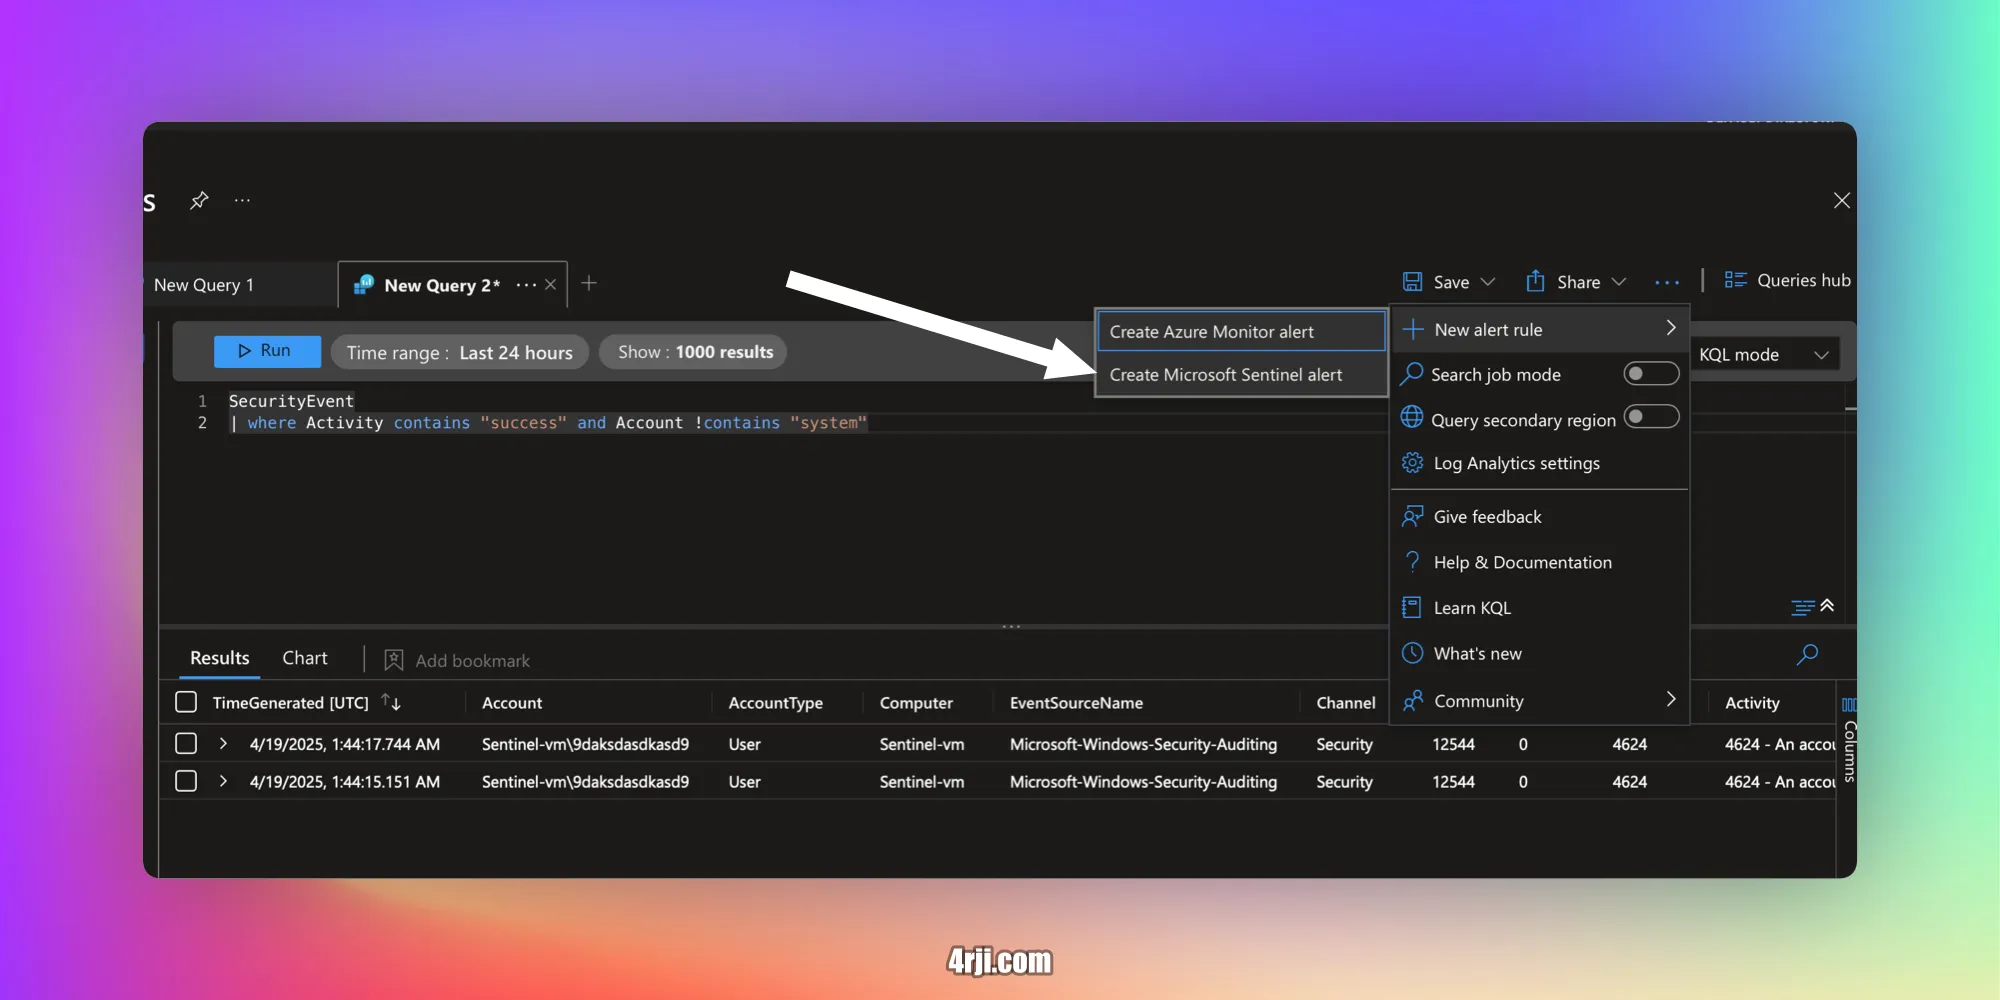Open Log Analytics settings
This screenshot has width=2000, height=1000.
(x=1516, y=462)
